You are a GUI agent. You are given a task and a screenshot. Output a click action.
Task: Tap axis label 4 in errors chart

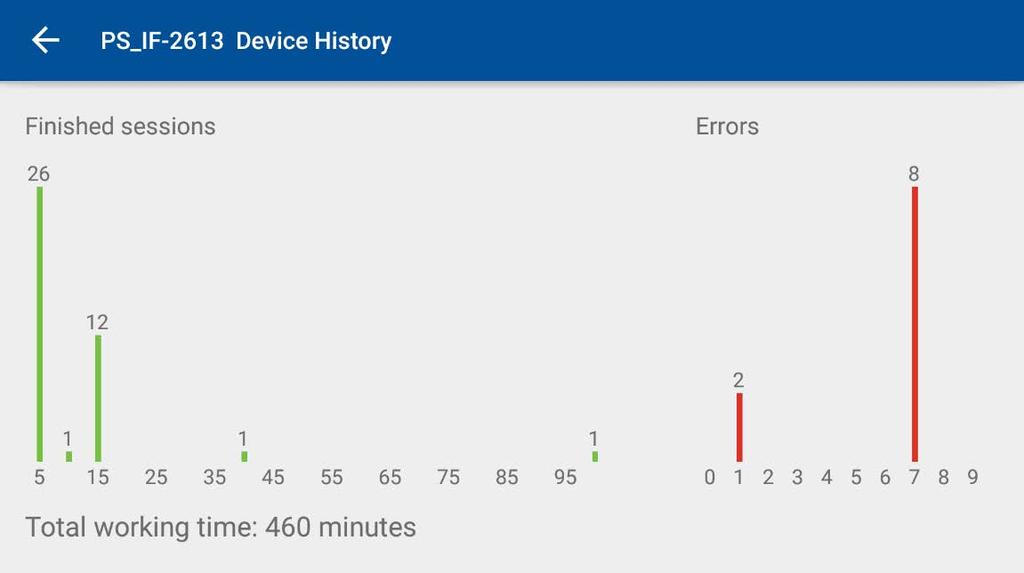click(827, 478)
